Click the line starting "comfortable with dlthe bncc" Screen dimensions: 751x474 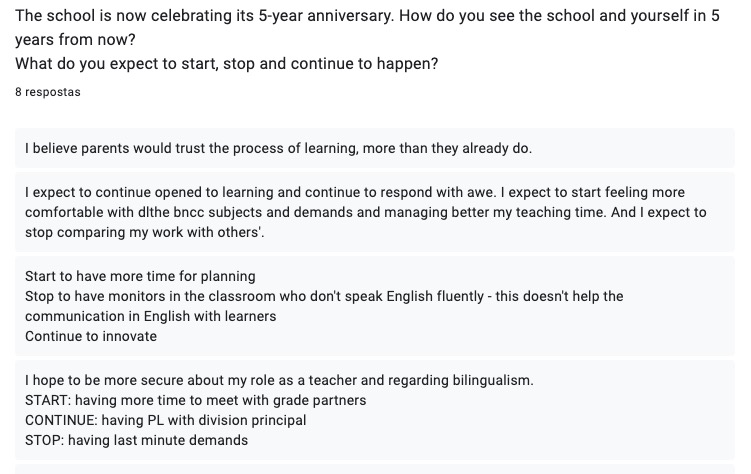click(365, 212)
